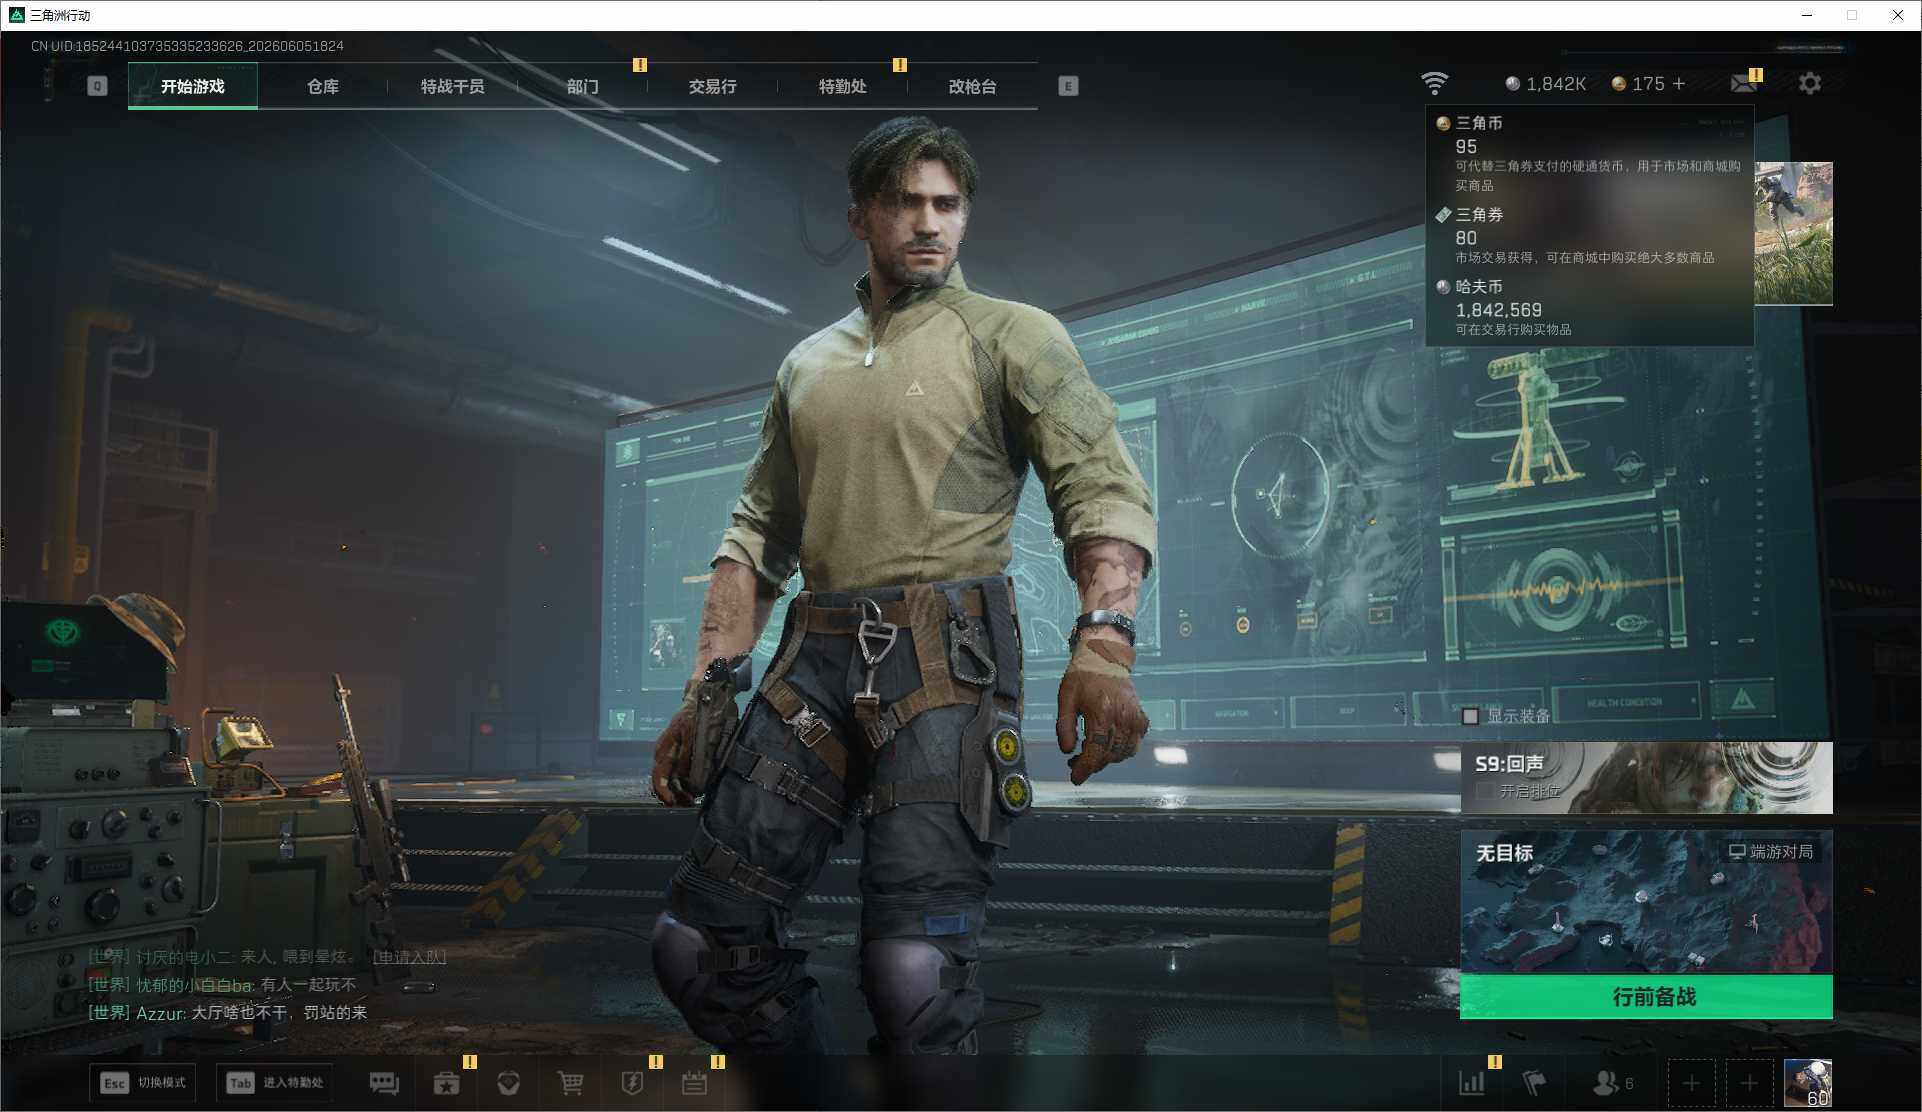This screenshot has height=1112, width=1922.
Task: Open the lightning shield badge icon
Action: pyautogui.click(x=632, y=1083)
